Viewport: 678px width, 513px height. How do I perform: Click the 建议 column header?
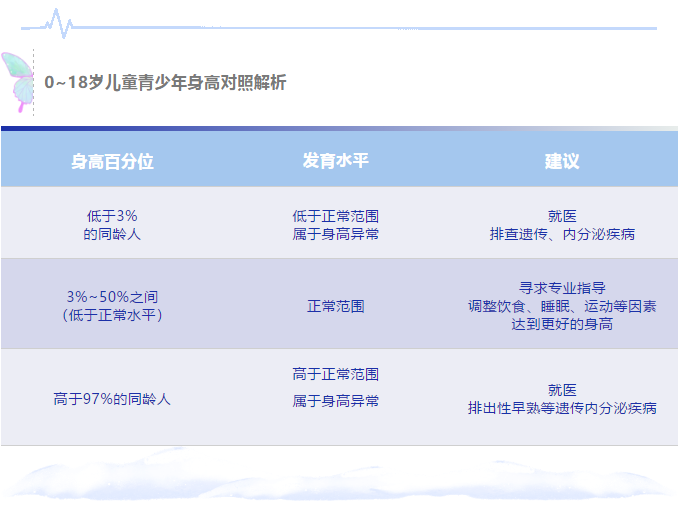point(562,161)
